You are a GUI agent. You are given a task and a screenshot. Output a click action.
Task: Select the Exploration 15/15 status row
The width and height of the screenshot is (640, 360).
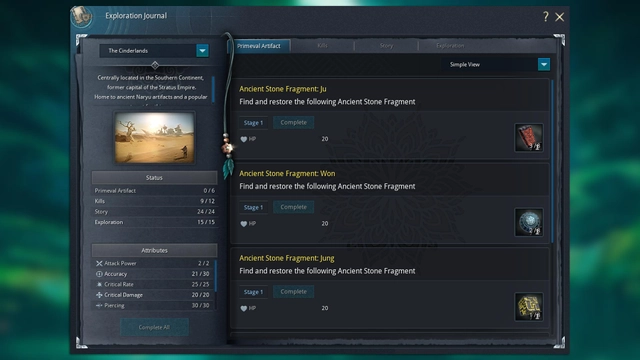pos(154,222)
